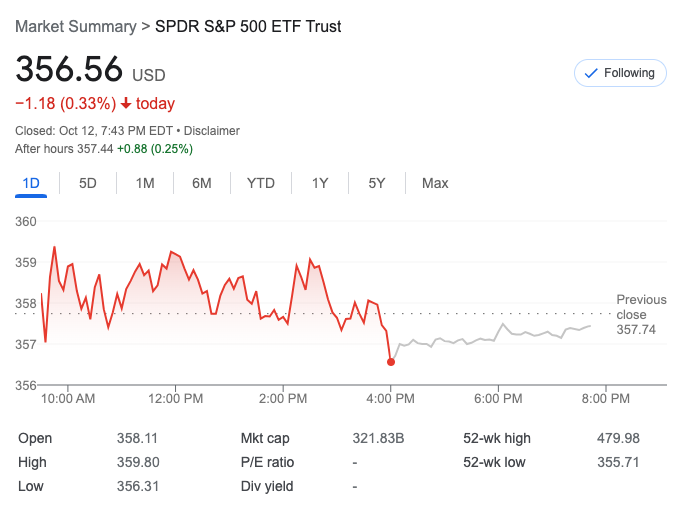Screen dimensions: 682x506
Task: Click the red down arrow icon
Action: coord(126,103)
